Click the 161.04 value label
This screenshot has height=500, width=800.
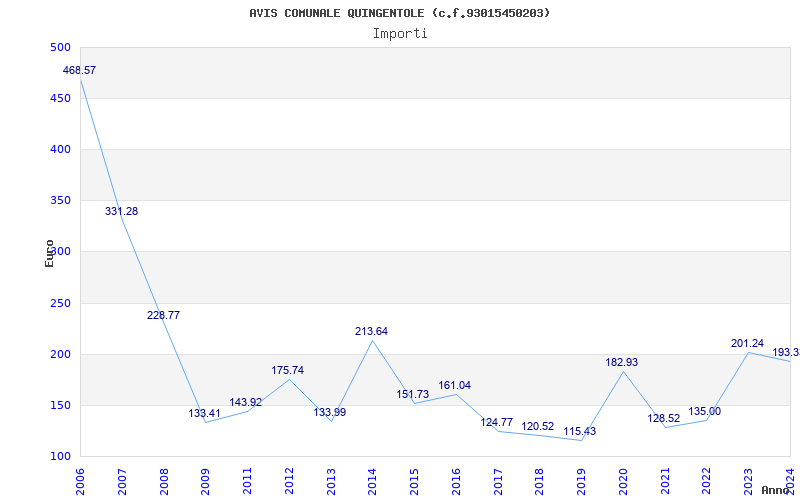[x=455, y=386]
